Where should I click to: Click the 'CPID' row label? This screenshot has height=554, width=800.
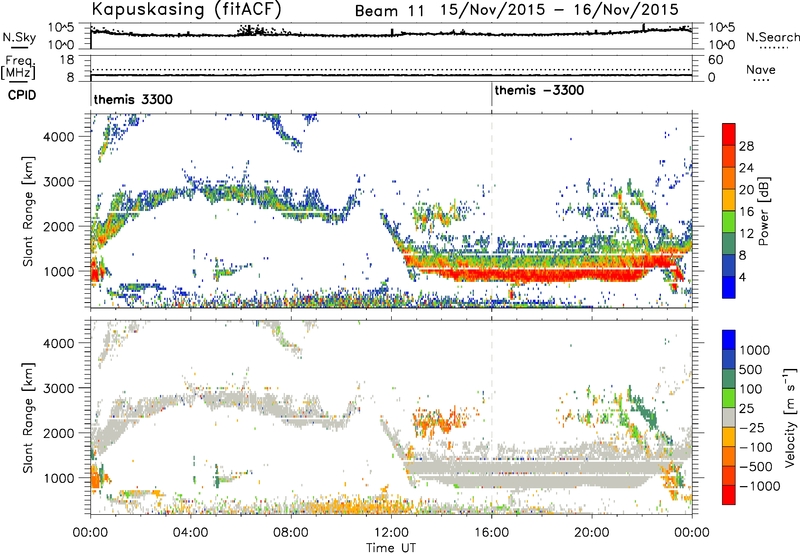(22, 95)
